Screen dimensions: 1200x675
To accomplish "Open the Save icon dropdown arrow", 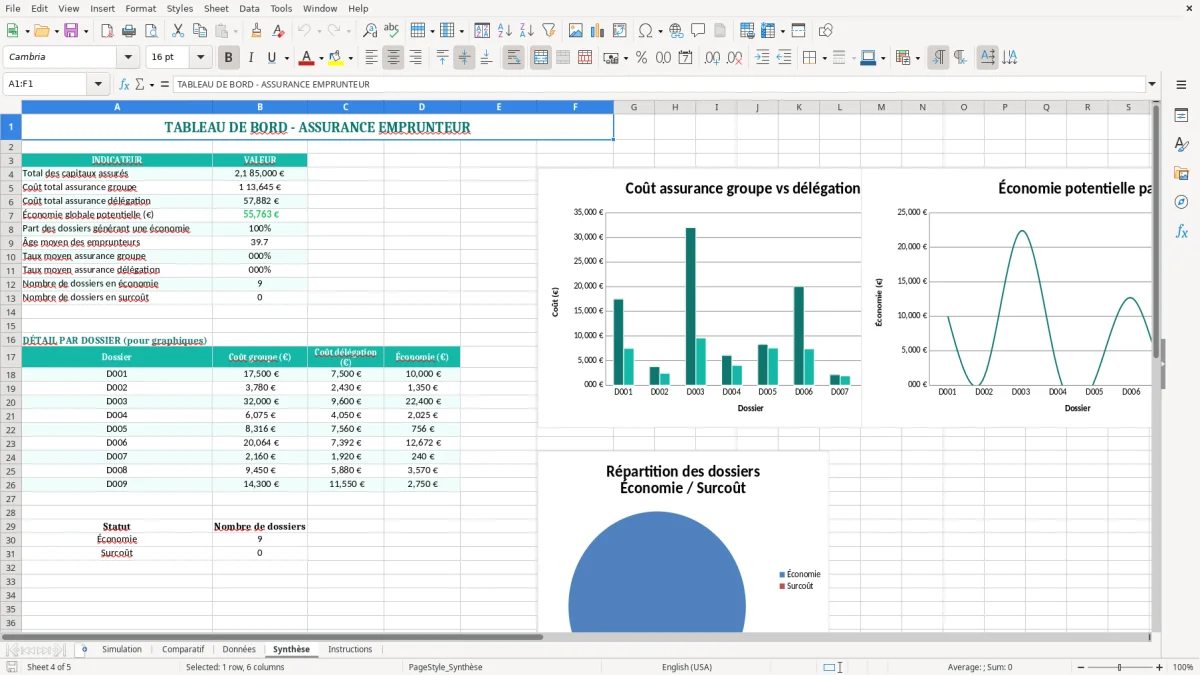I will pyautogui.click(x=85, y=31).
